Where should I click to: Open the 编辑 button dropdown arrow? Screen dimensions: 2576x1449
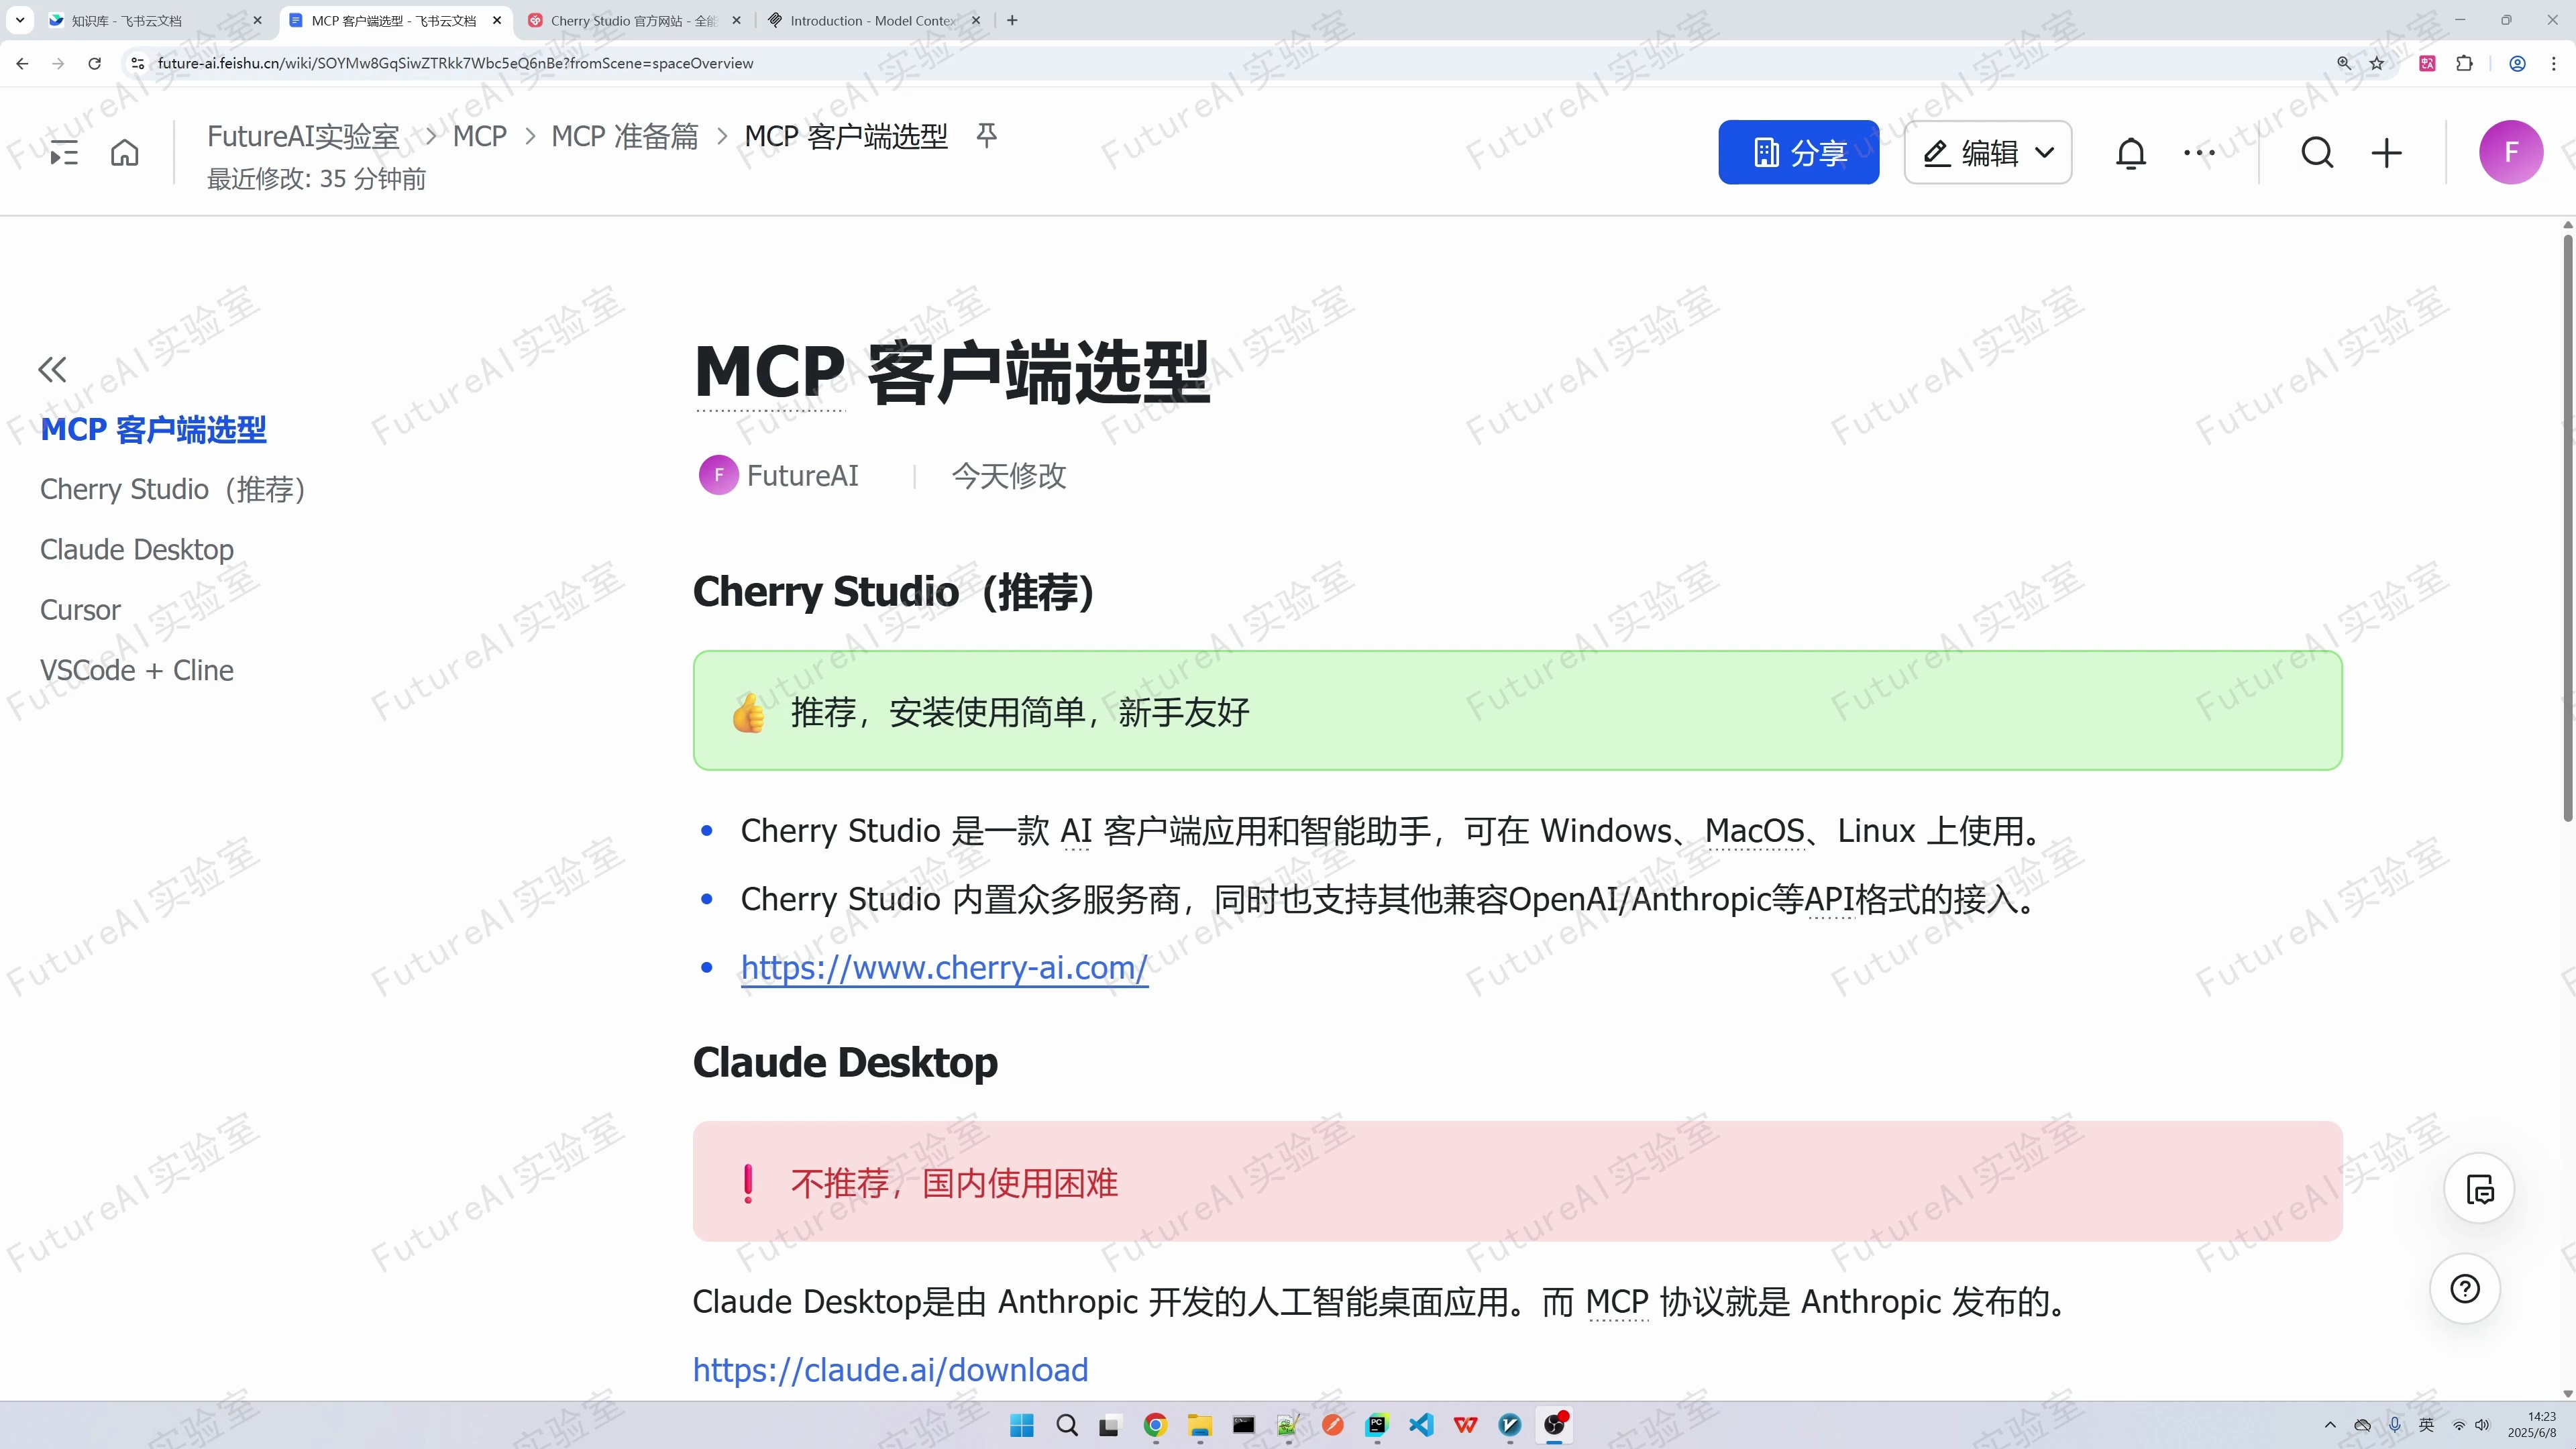pyautogui.click(x=2045, y=152)
